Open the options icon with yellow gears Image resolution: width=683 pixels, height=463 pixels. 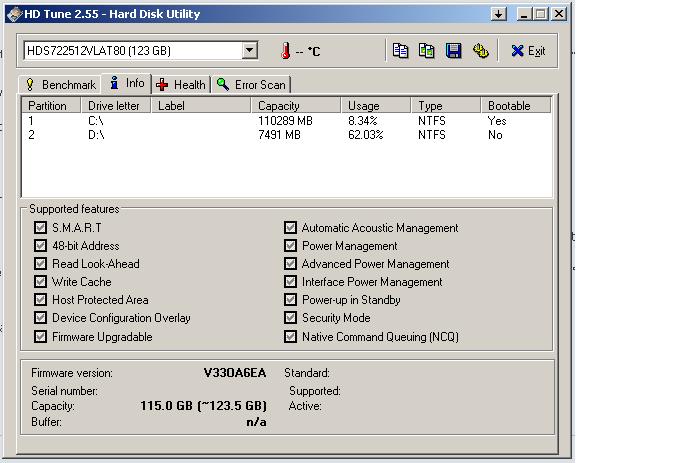480,51
